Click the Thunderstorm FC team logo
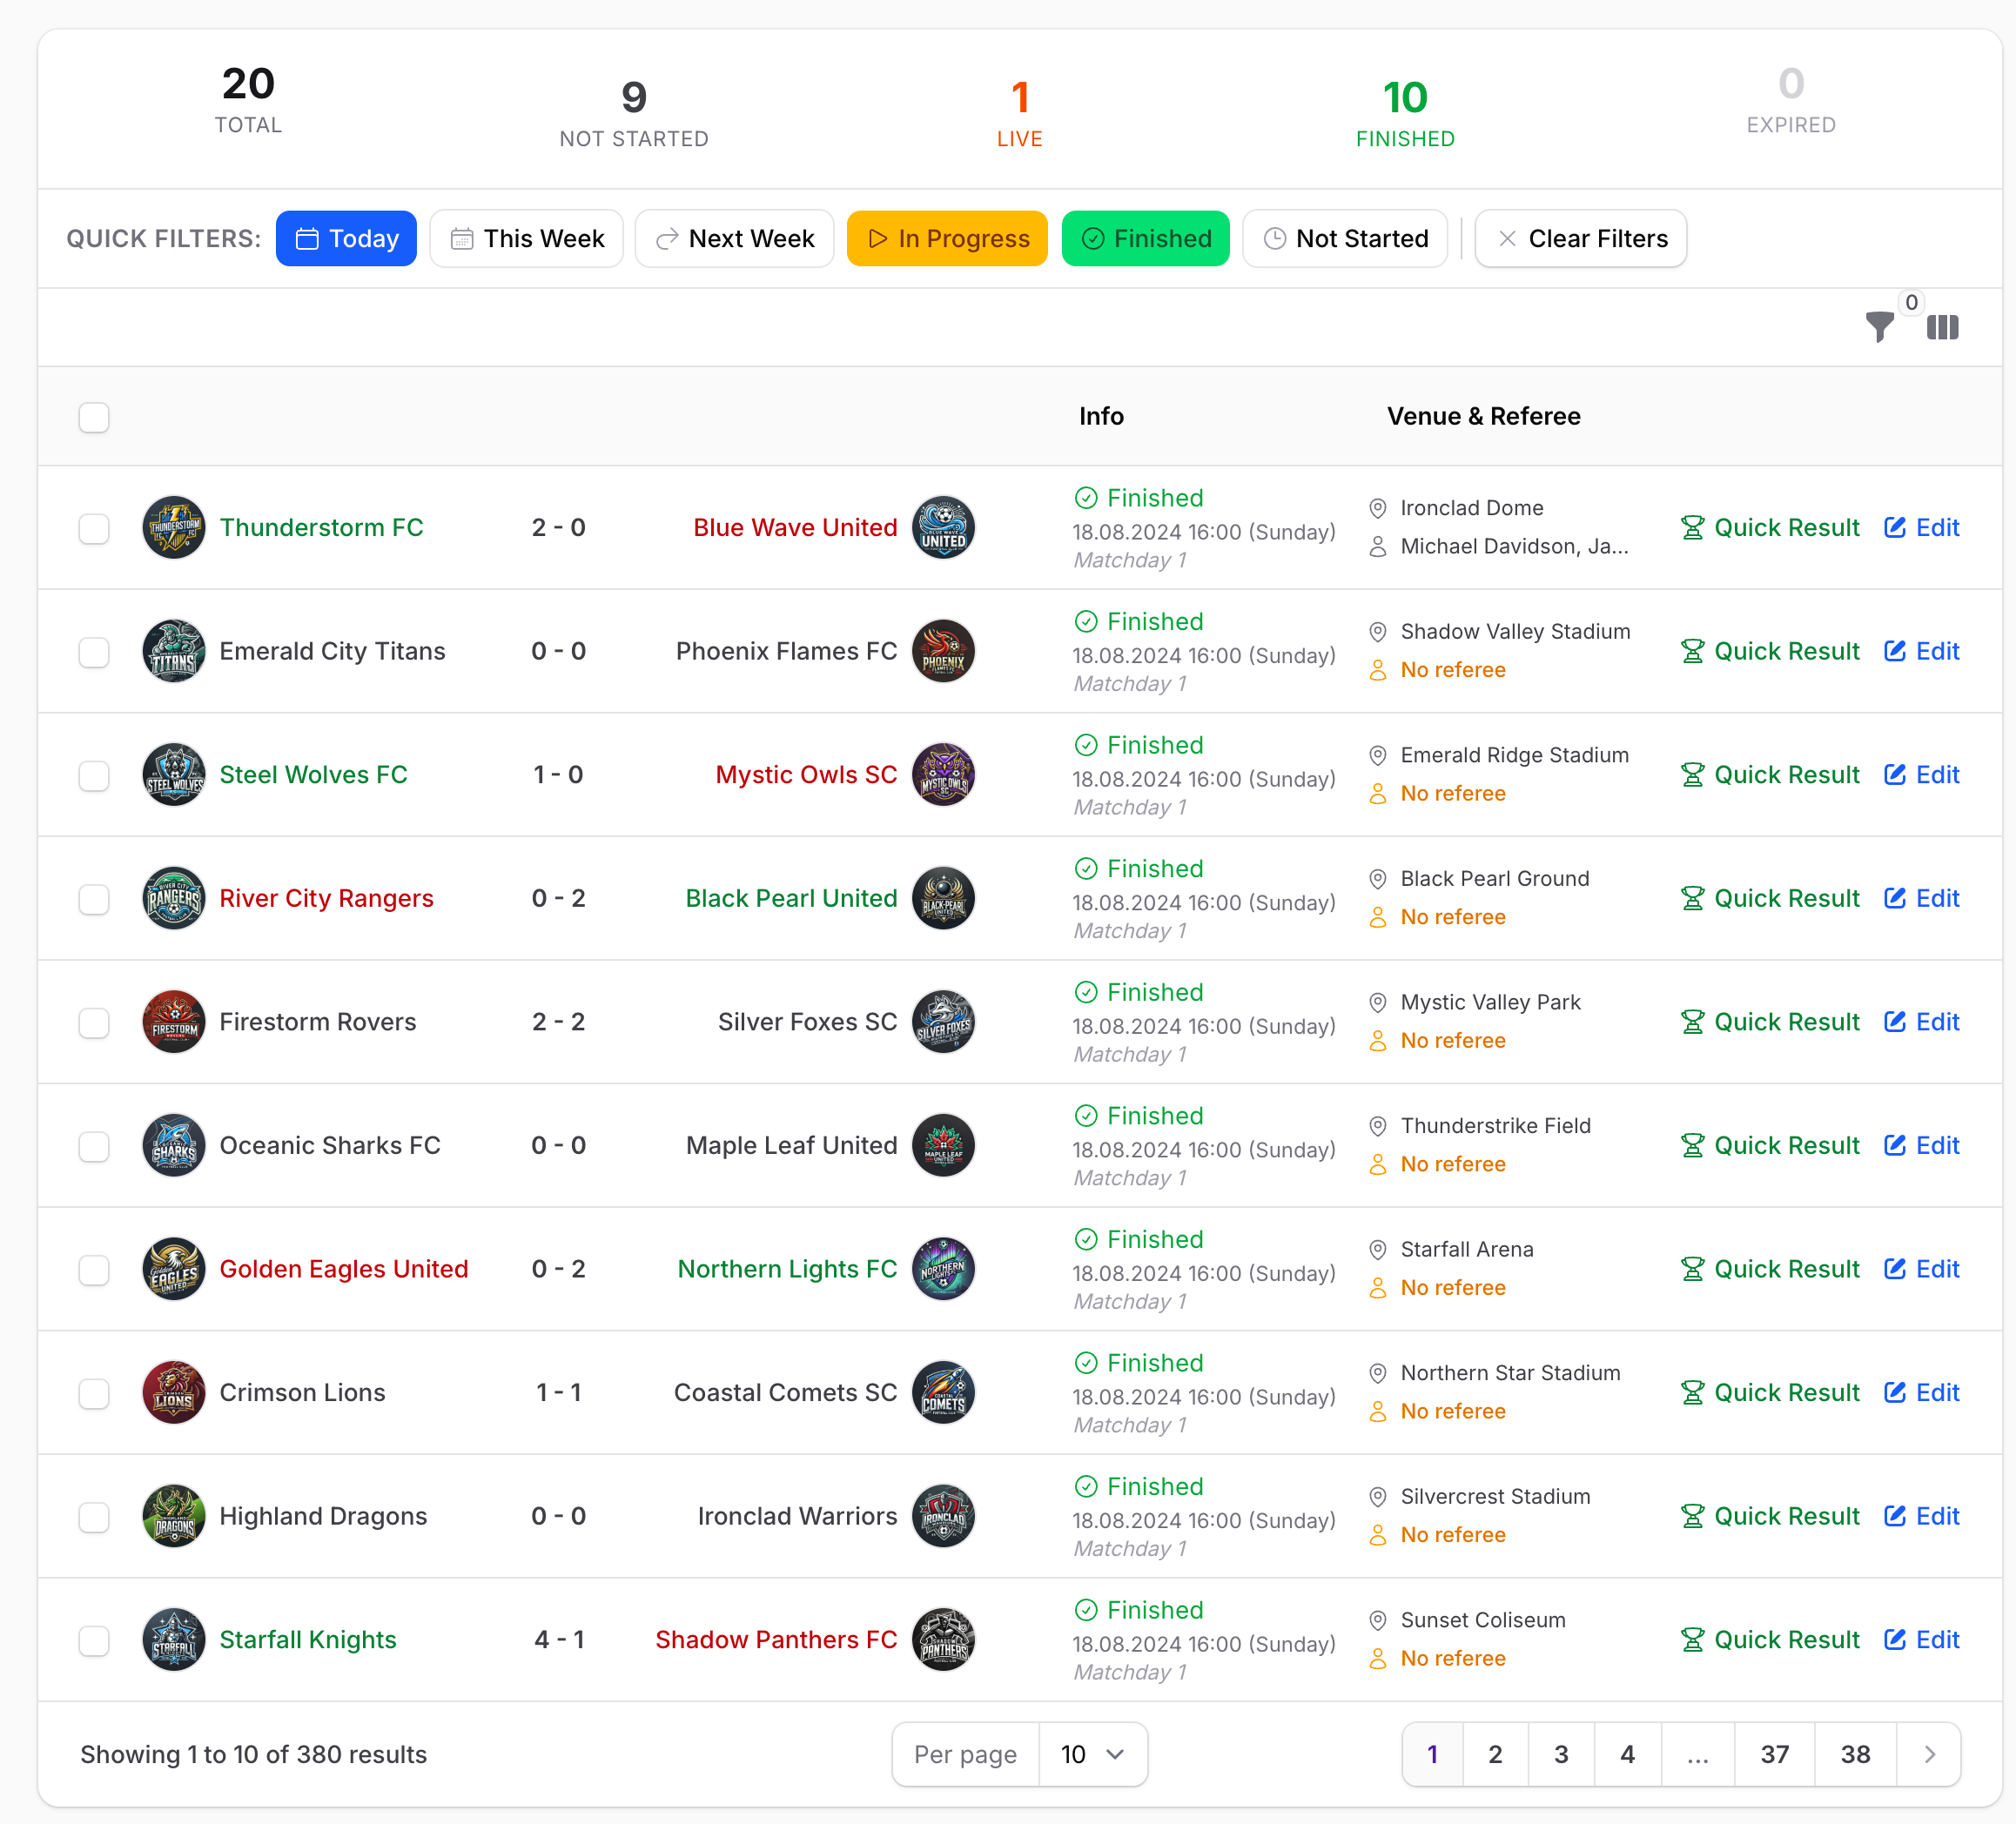The width and height of the screenshot is (2016, 1824). [x=174, y=527]
